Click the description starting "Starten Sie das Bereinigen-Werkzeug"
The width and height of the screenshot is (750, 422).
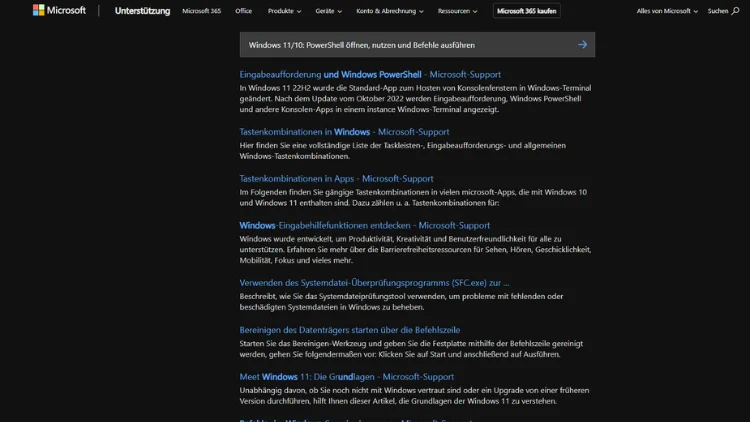[411, 349]
